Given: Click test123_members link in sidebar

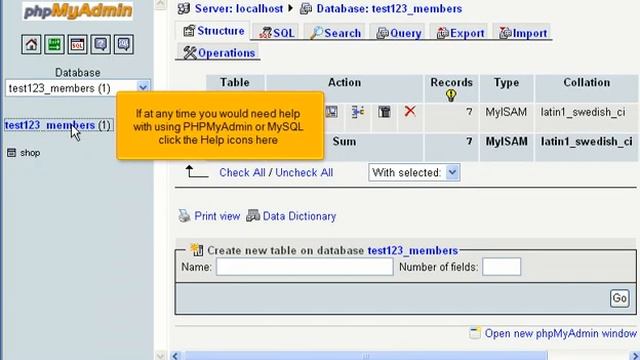Looking at the screenshot, I should 50,125.
